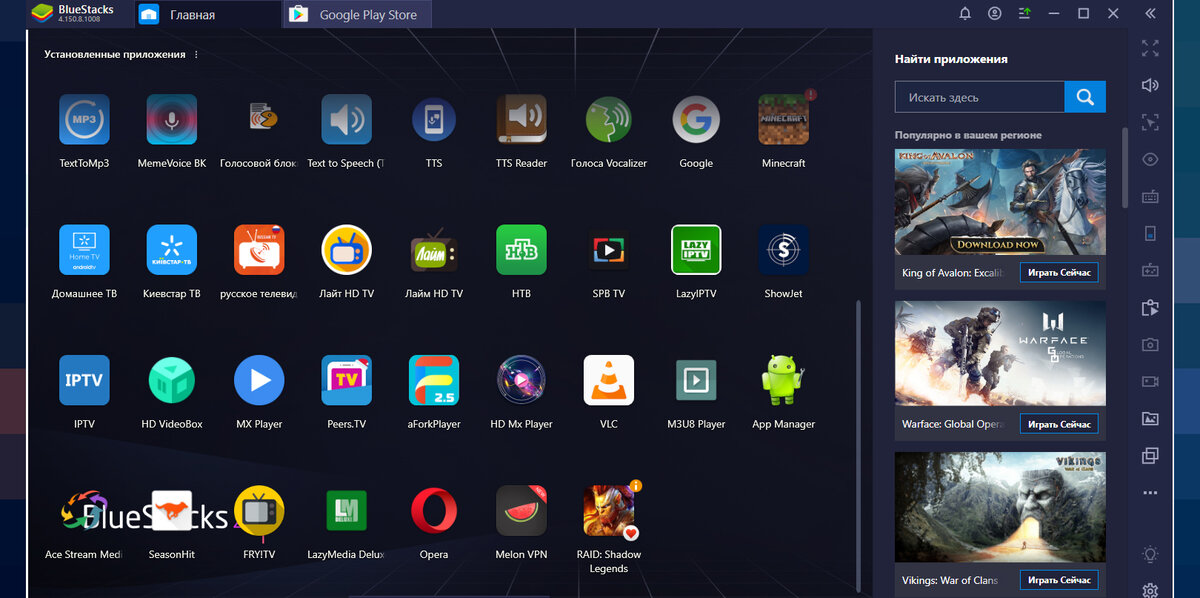Screen dimensions: 1200x598
Task: Launch the app labeled MX Player
Action: tap(259, 380)
